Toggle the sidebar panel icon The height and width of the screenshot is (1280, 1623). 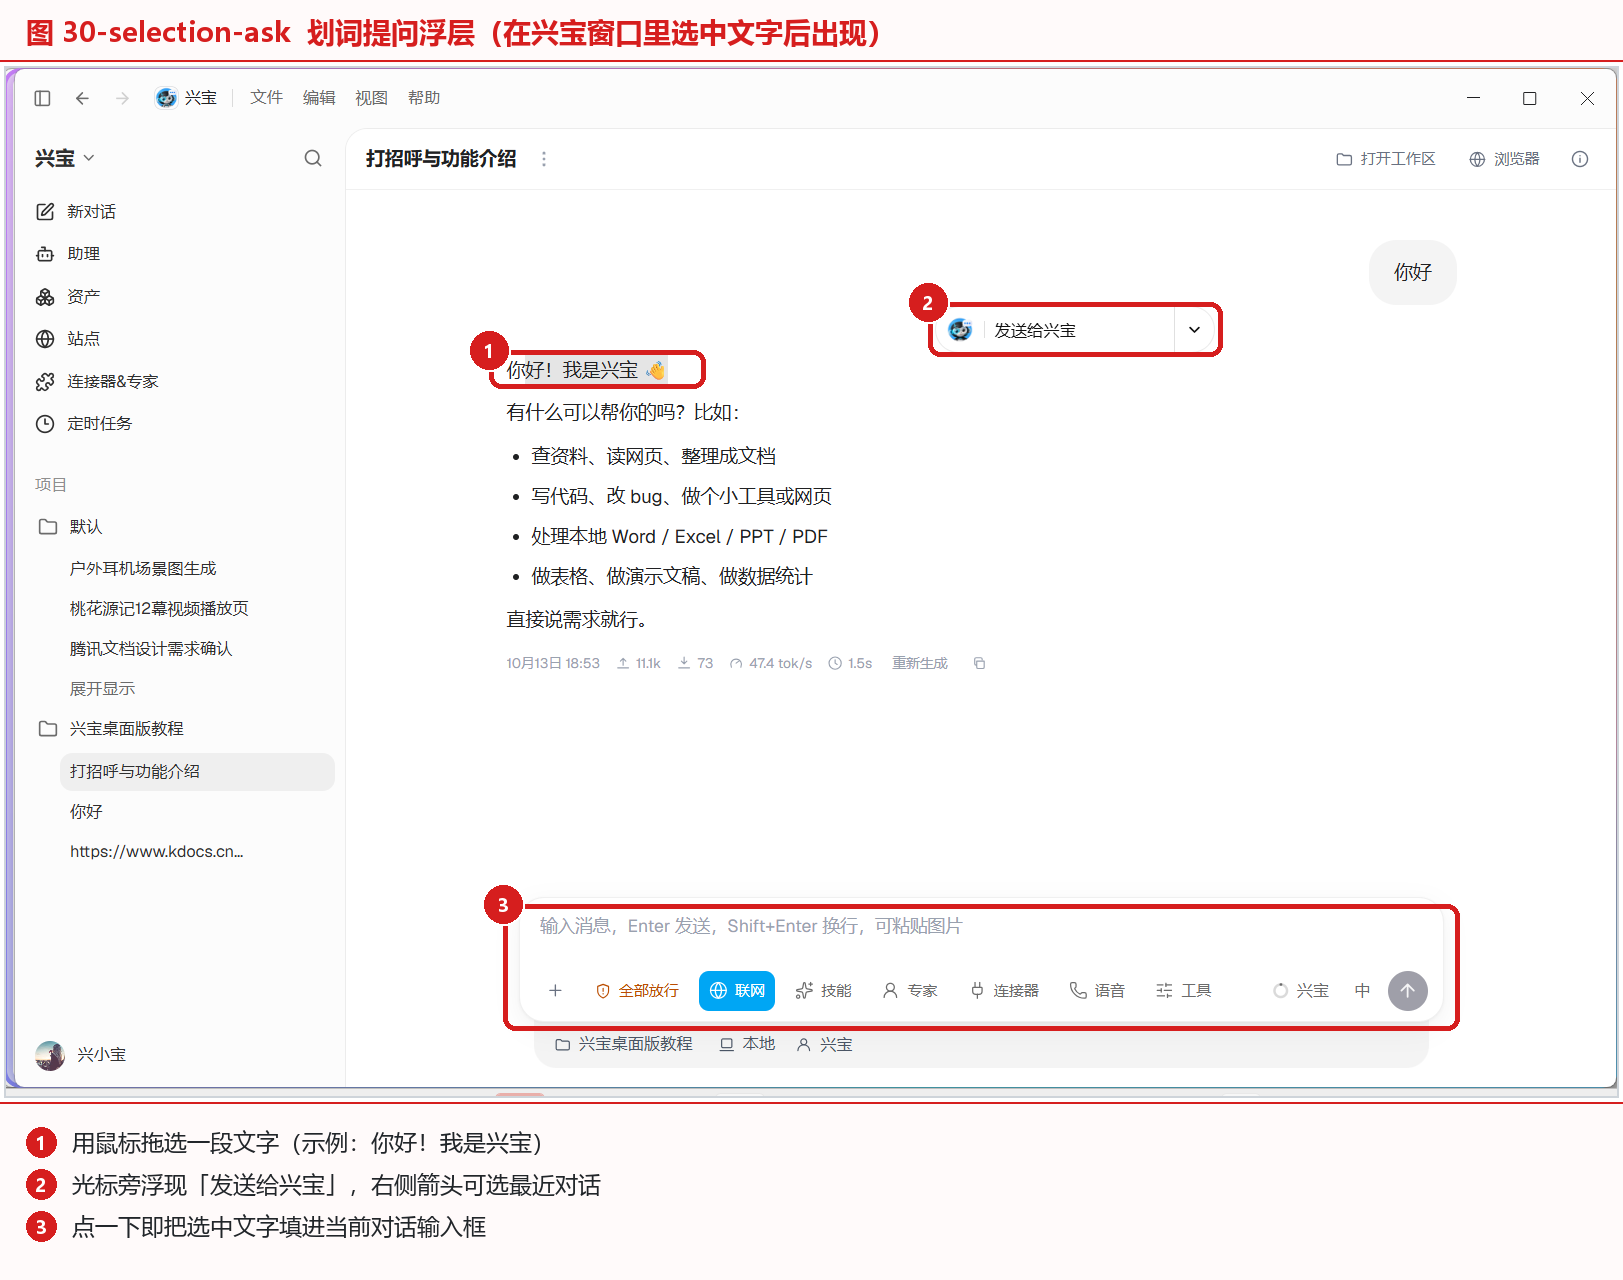[42, 98]
